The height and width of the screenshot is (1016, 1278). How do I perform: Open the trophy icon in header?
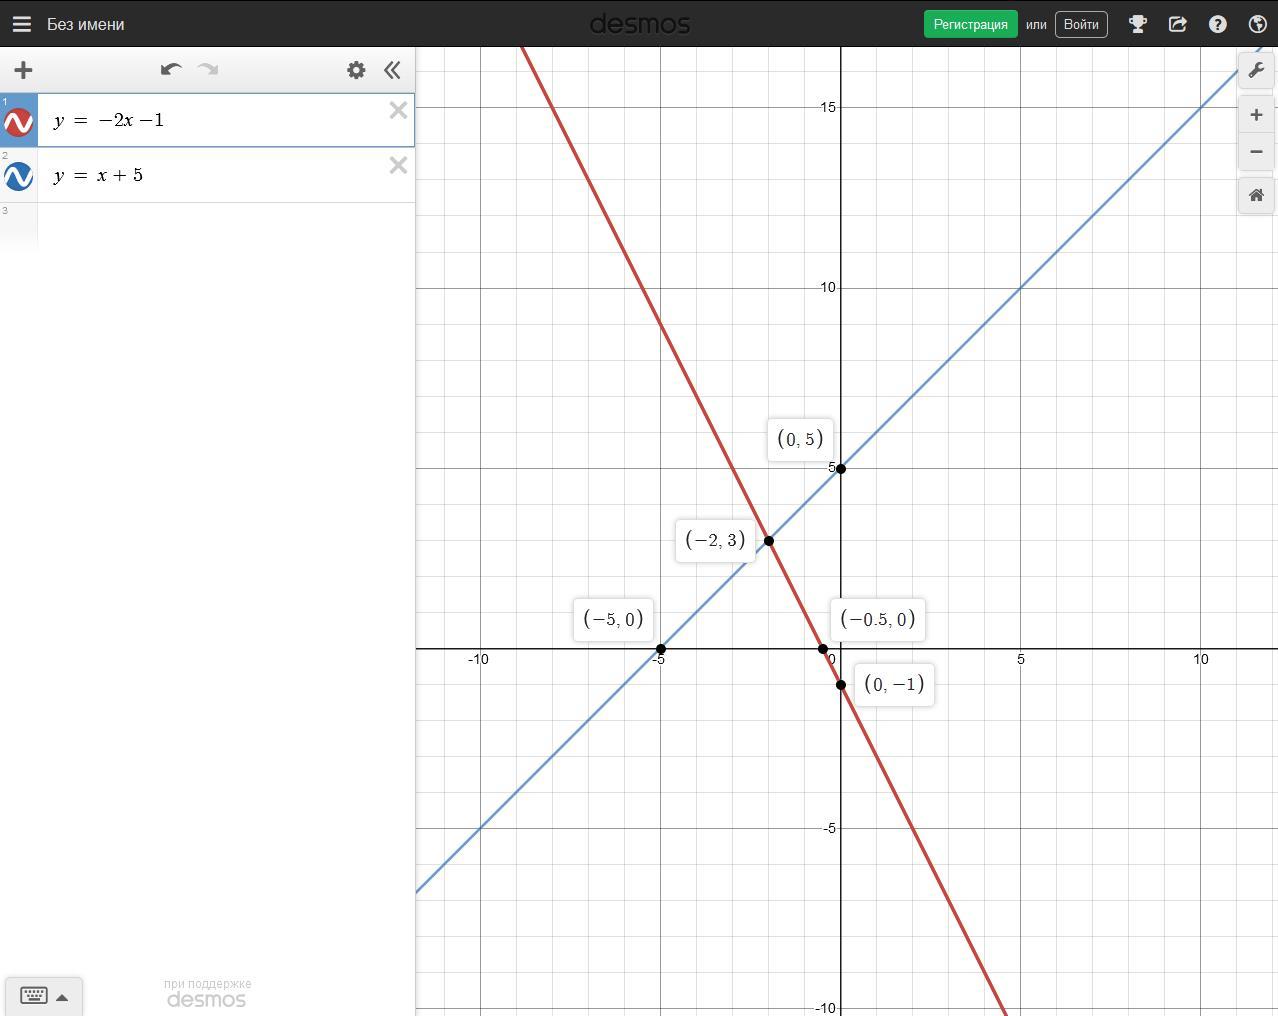1138,24
